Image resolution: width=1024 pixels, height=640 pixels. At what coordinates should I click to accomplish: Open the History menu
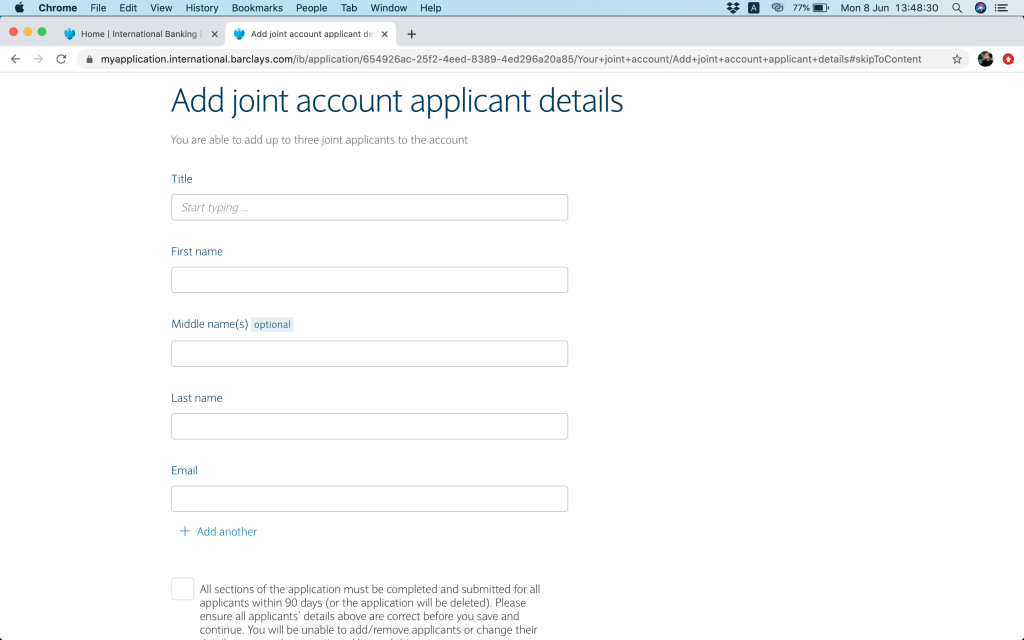pos(202,8)
